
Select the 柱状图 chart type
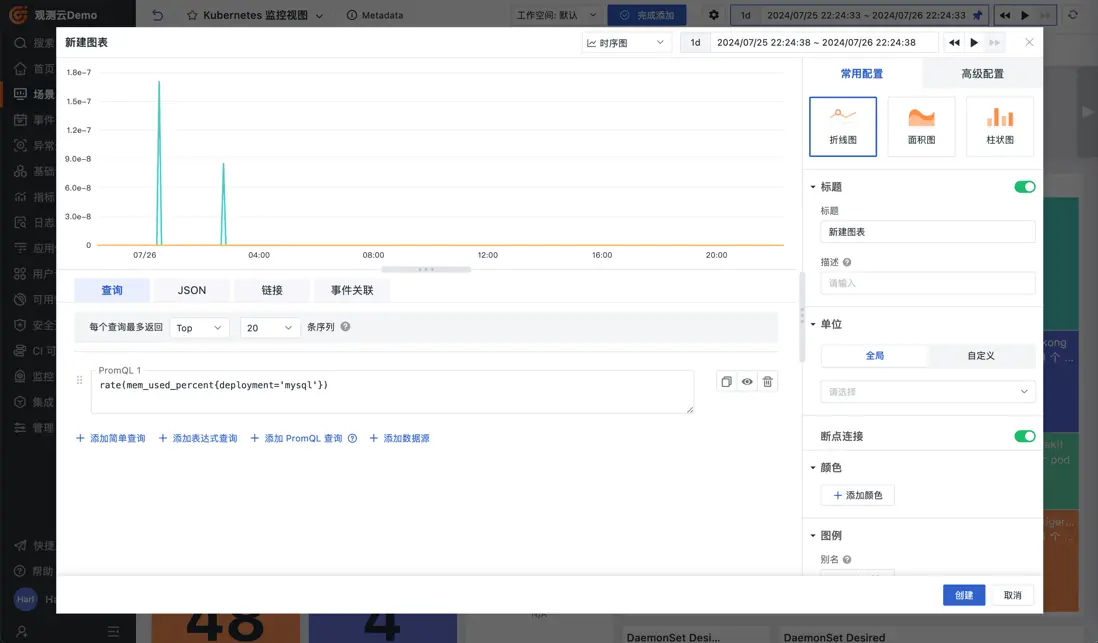tap(998, 126)
